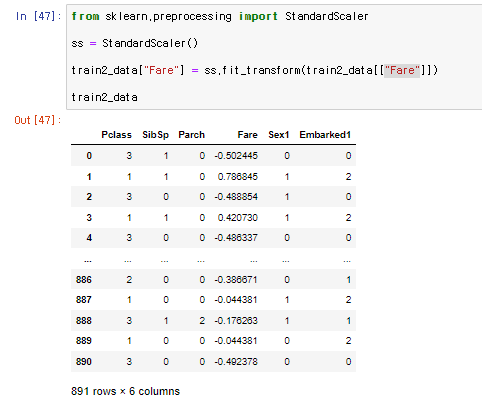This screenshot has width=482, height=404.
Task: Click the Sex1 column header
Action: pos(279,135)
